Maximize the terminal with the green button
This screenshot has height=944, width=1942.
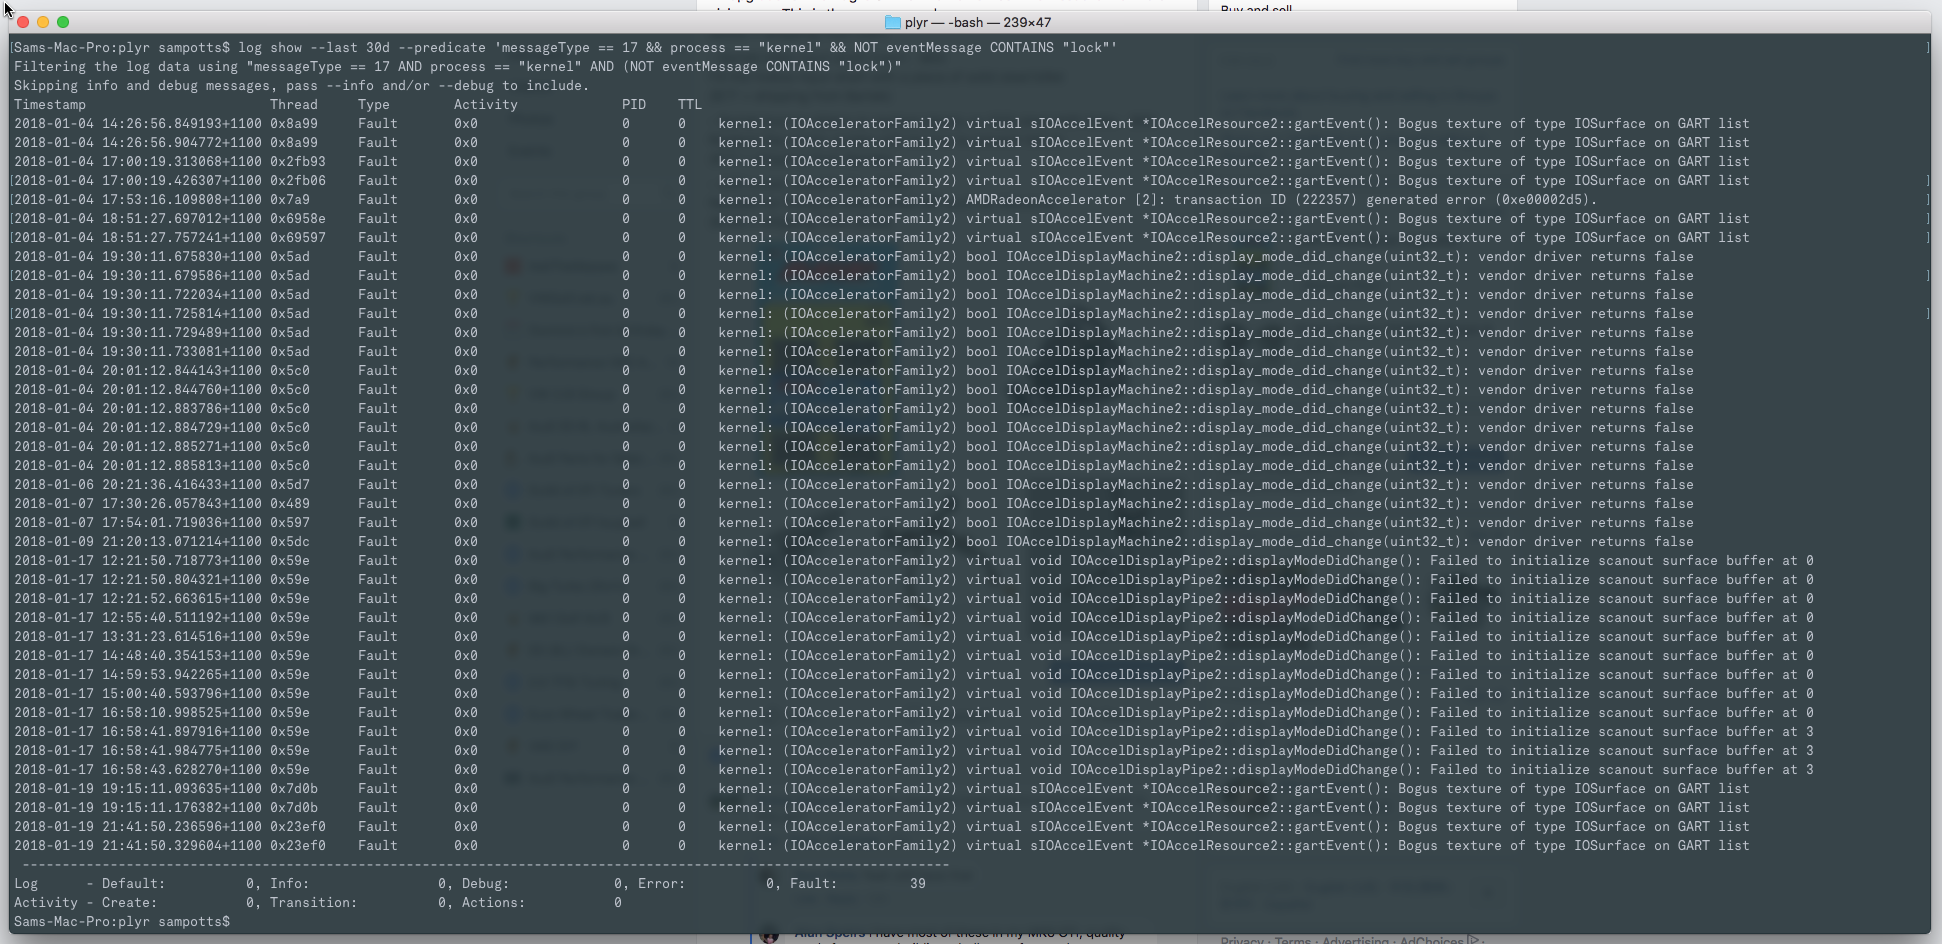(63, 22)
